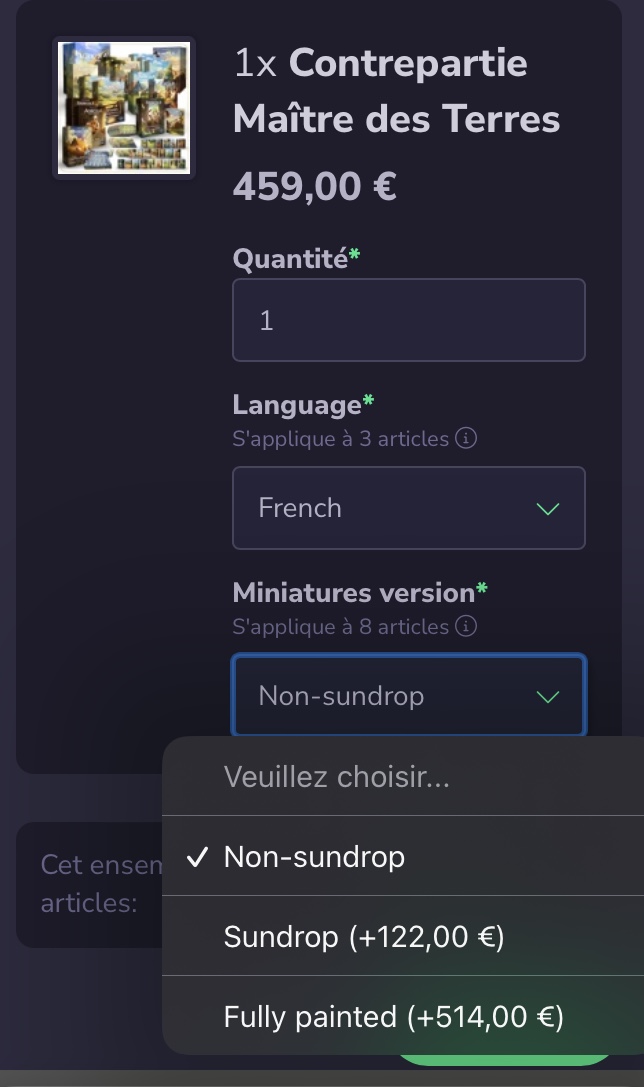
Task: Click the 459,00 € price text
Action: 314,186
